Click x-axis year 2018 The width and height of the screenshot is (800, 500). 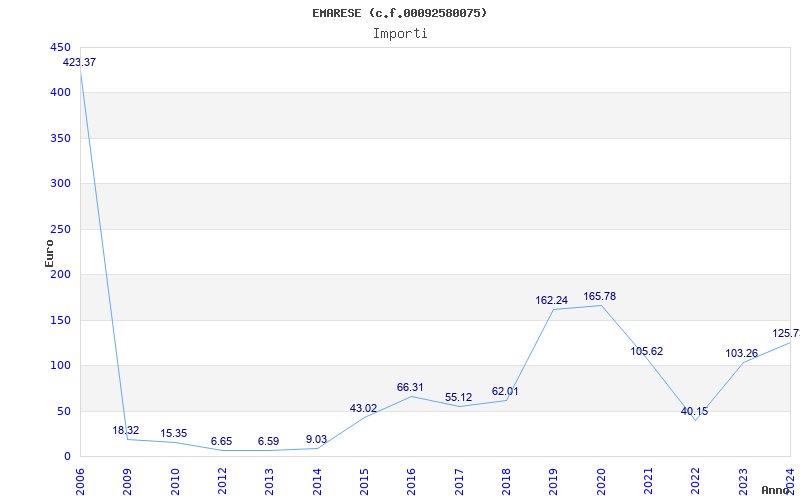pyautogui.click(x=506, y=482)
